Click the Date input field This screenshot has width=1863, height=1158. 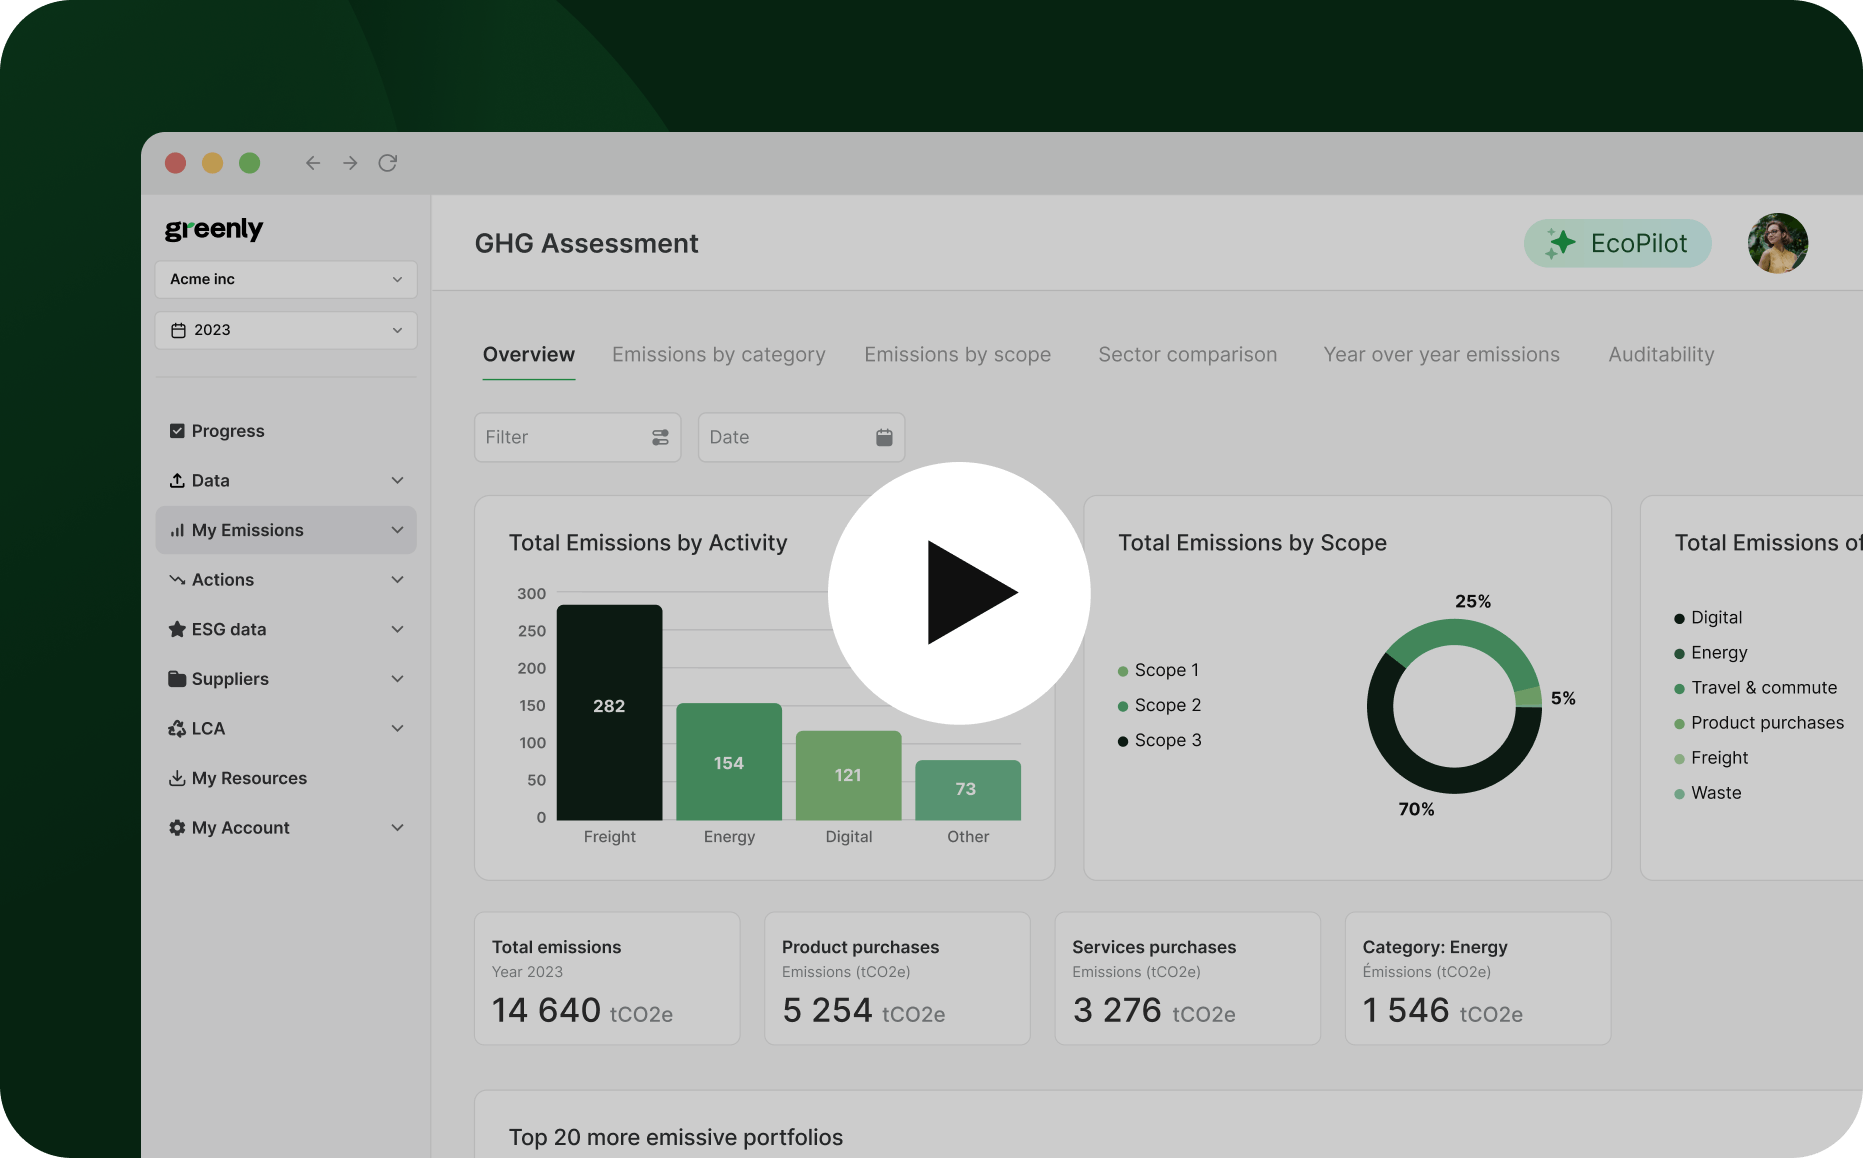pos(802,437)
